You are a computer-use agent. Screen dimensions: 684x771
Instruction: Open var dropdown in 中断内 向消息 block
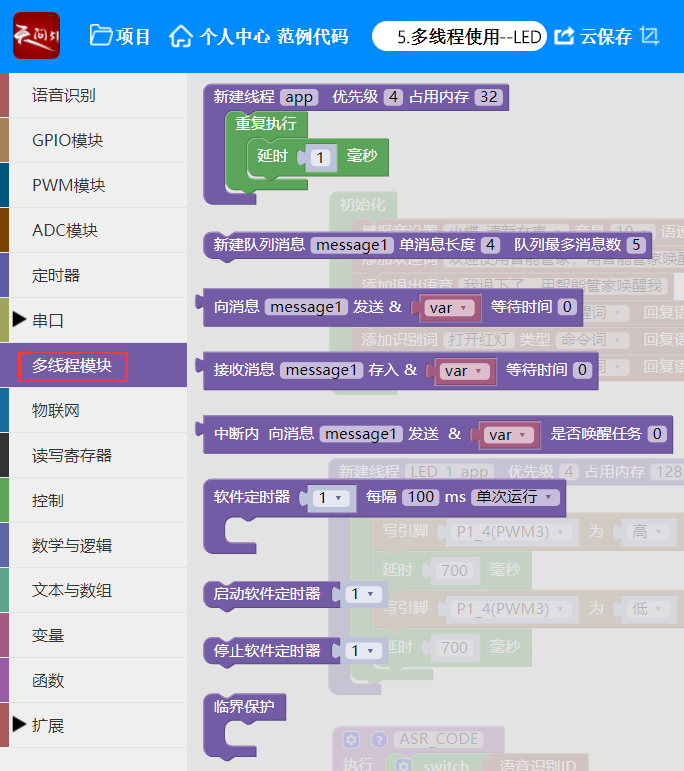[x=509, y=435]
